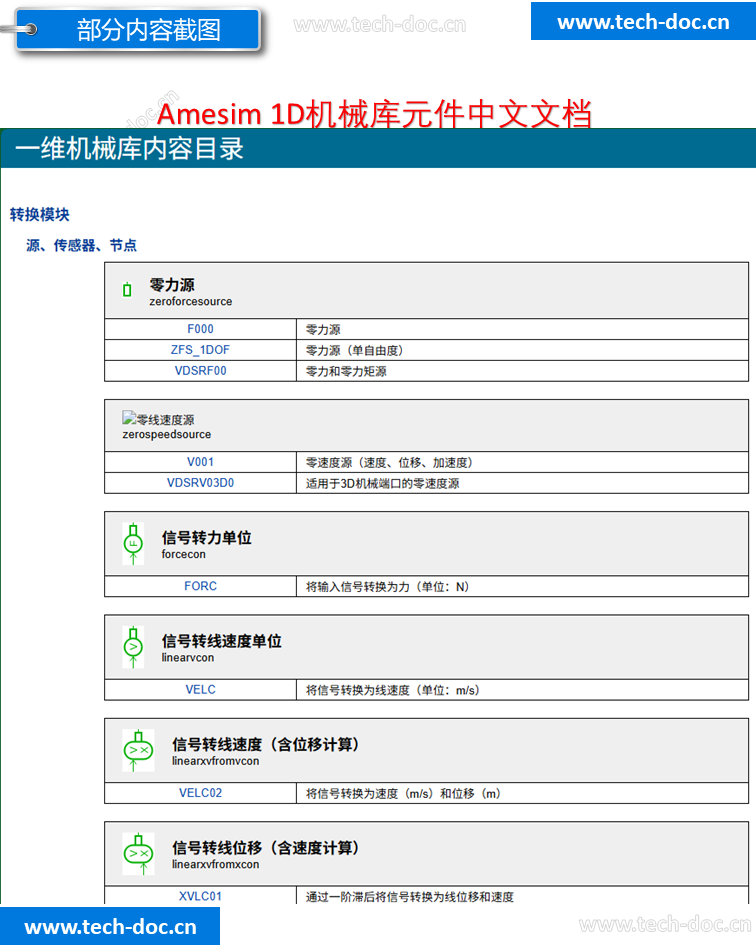Click the linearvcon name text
The image size is (756, 945).
[187, 658]
